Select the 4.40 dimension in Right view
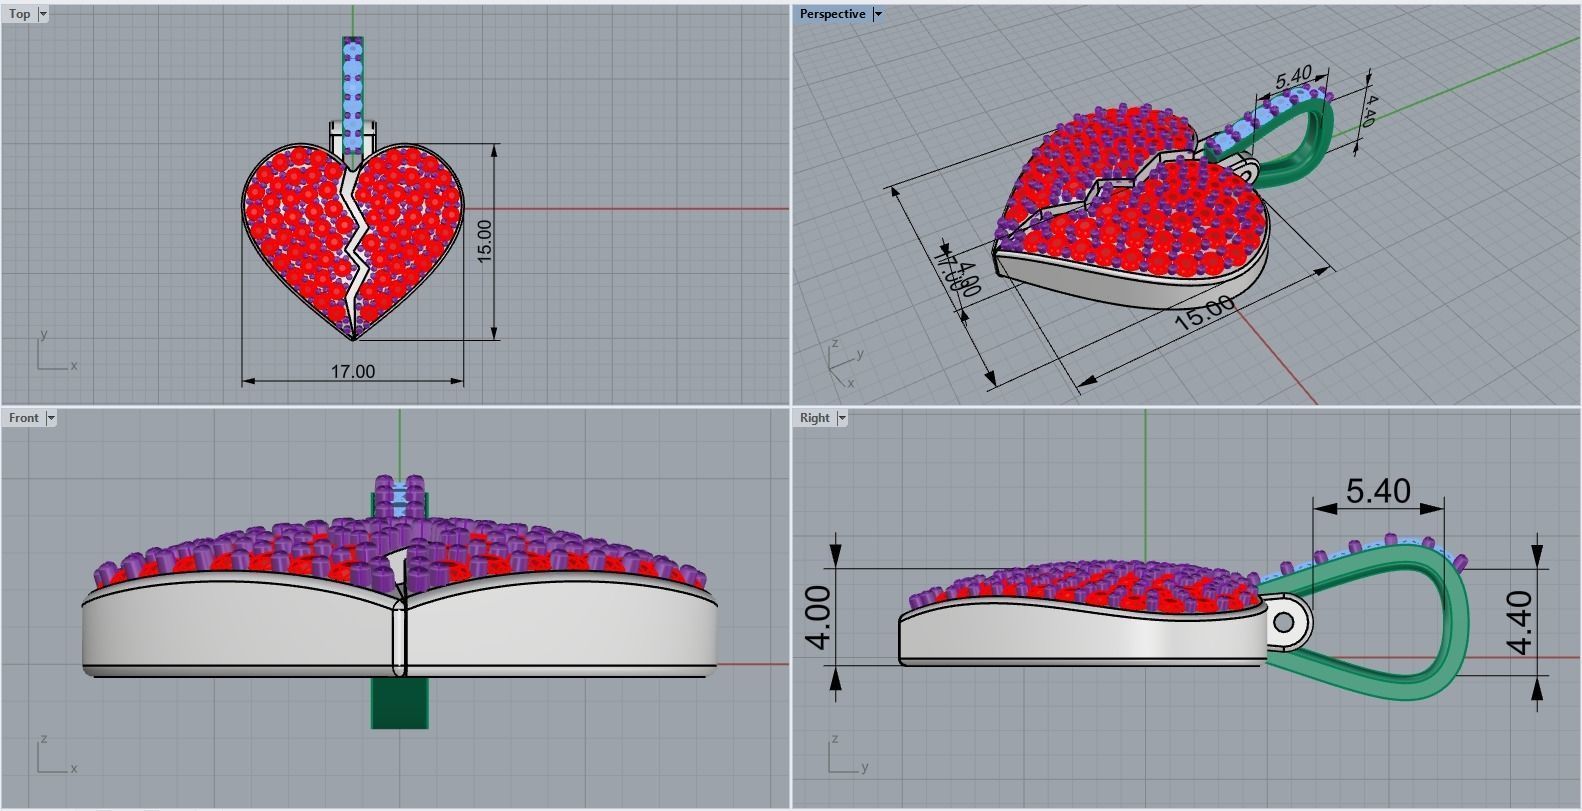 (x=1520, y=622)
